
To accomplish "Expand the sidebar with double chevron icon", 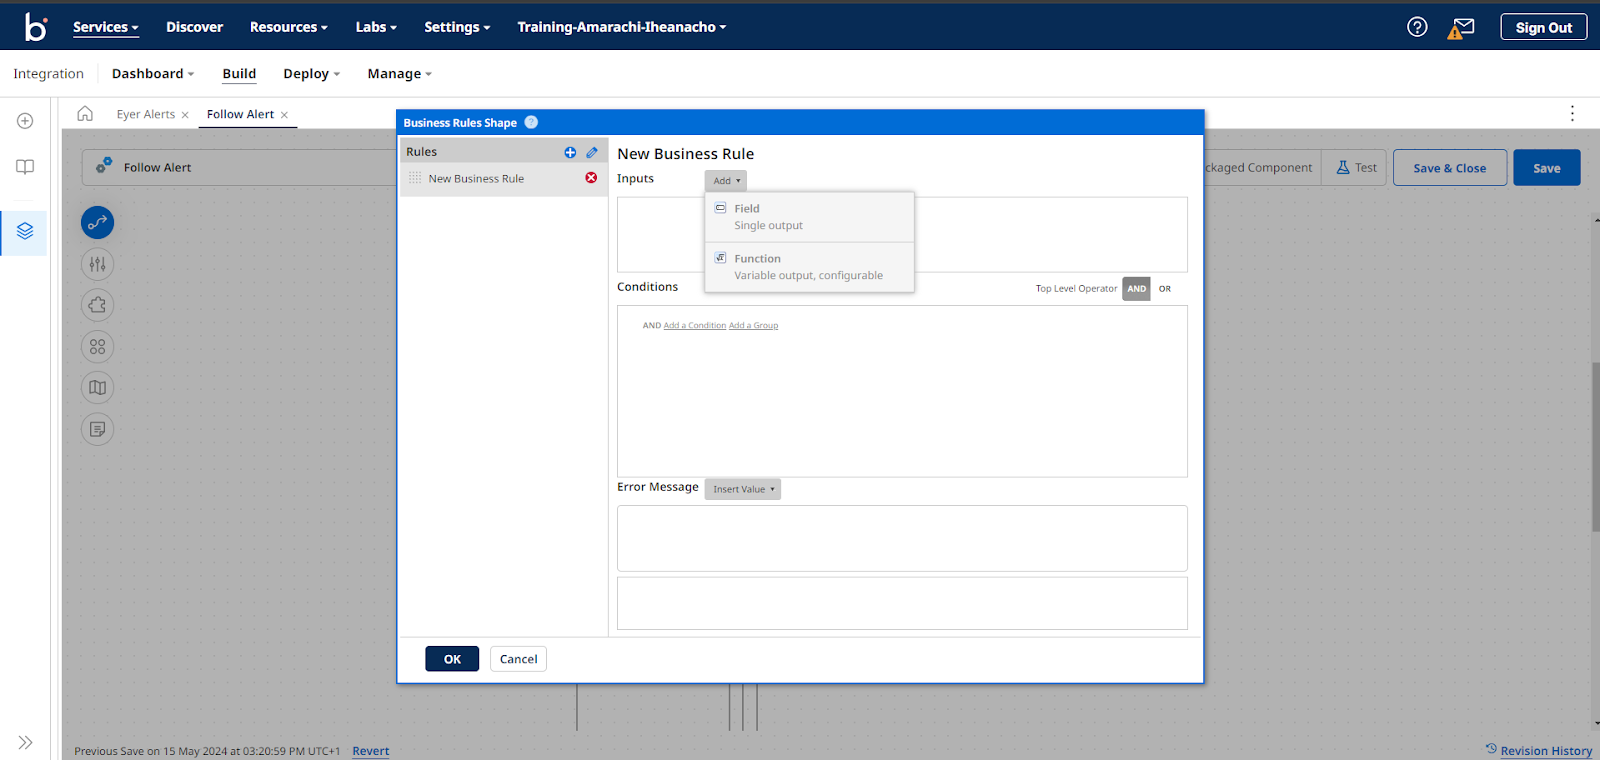I will [25, 742].
